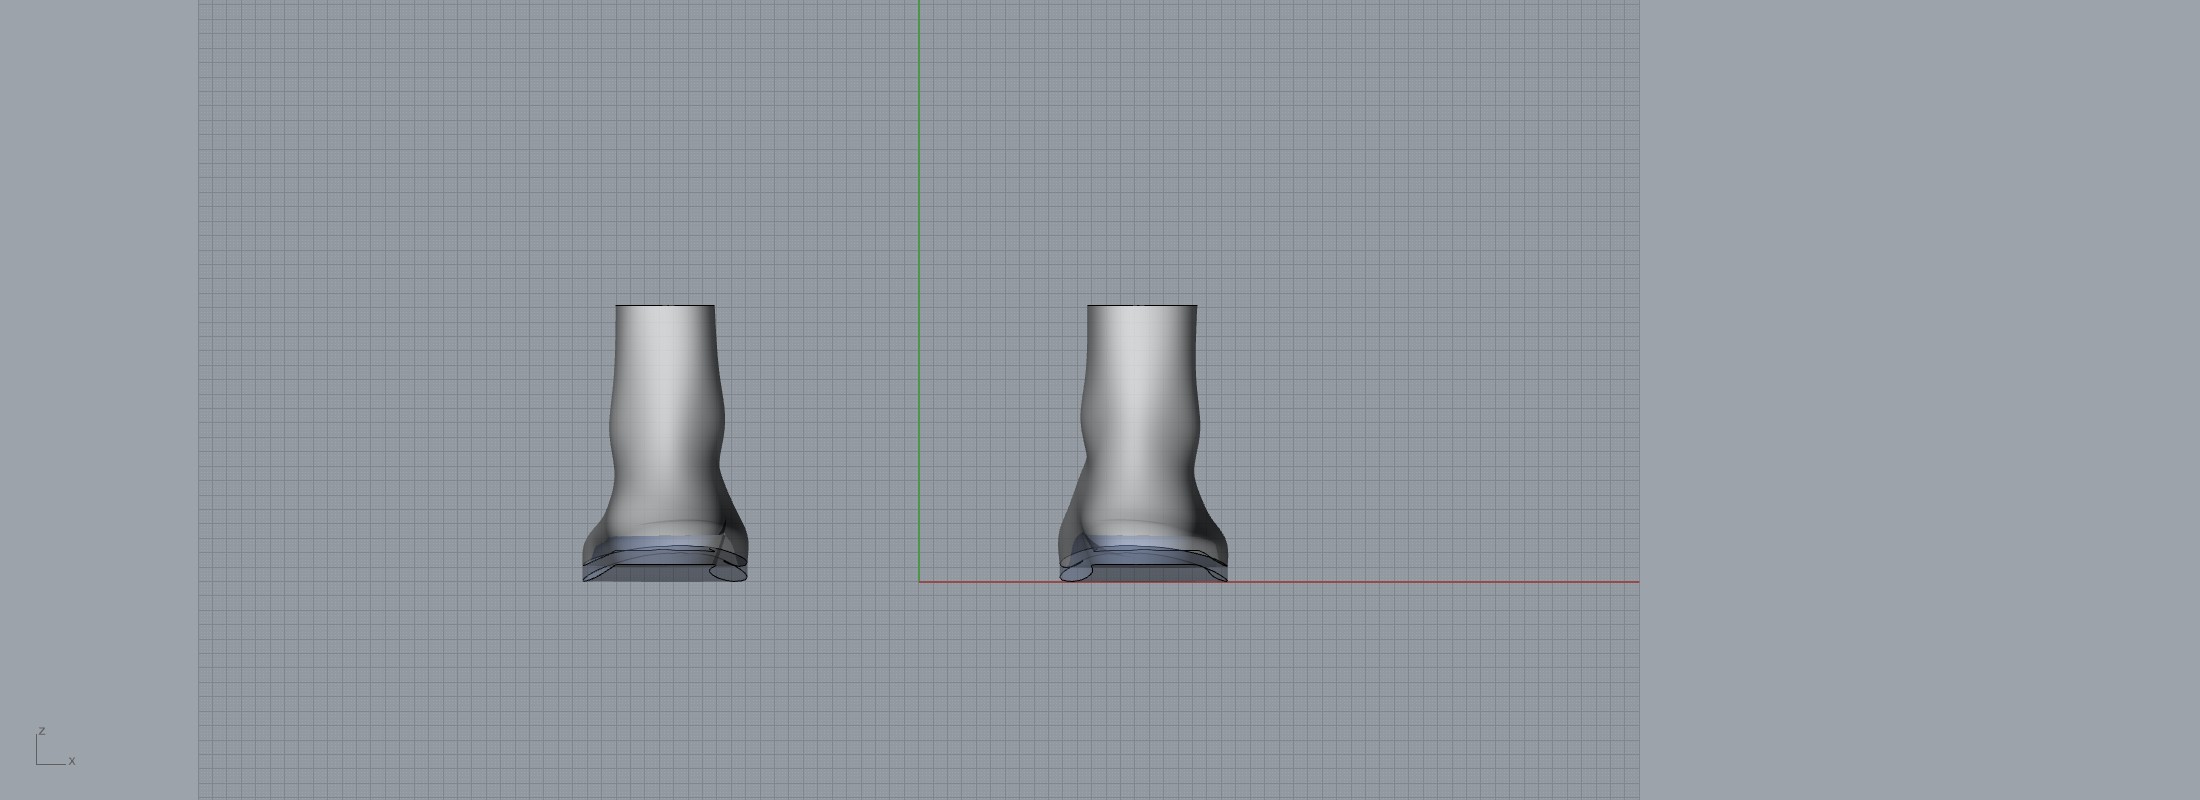The width and height of the screenshot is (2200, 800).
Task: Click the X label on the axis indicator
Action: (72, 761)
